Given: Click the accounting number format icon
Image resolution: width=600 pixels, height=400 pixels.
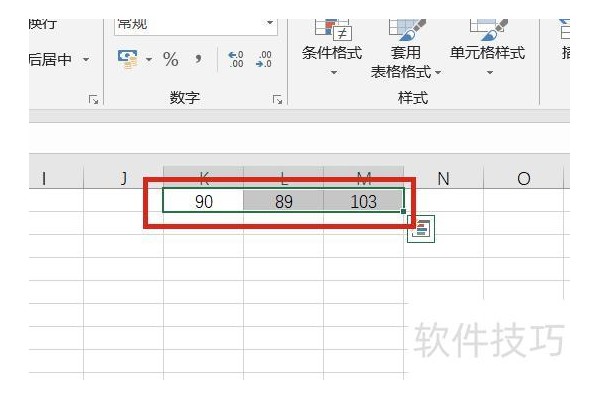Looking at the screenshot, I should click(x=127, y=60).
